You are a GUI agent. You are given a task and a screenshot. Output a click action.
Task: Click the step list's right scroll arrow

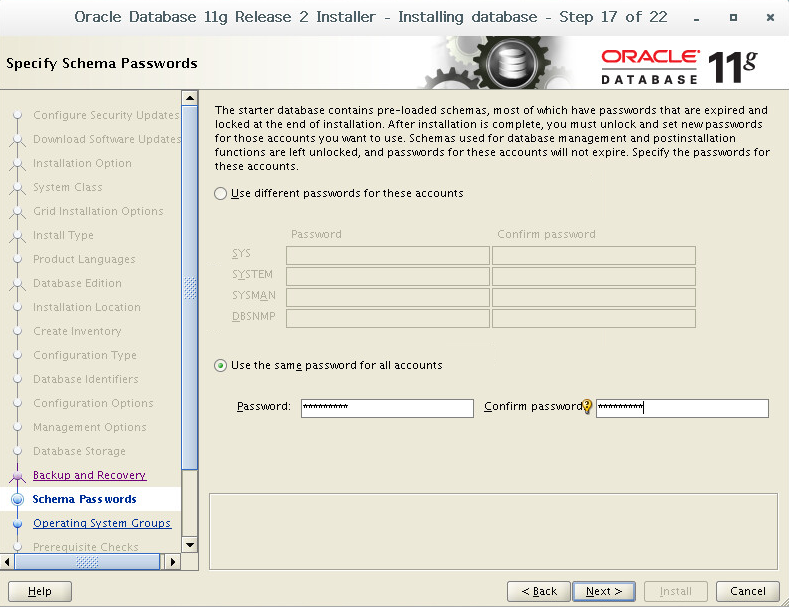[173, 561]
